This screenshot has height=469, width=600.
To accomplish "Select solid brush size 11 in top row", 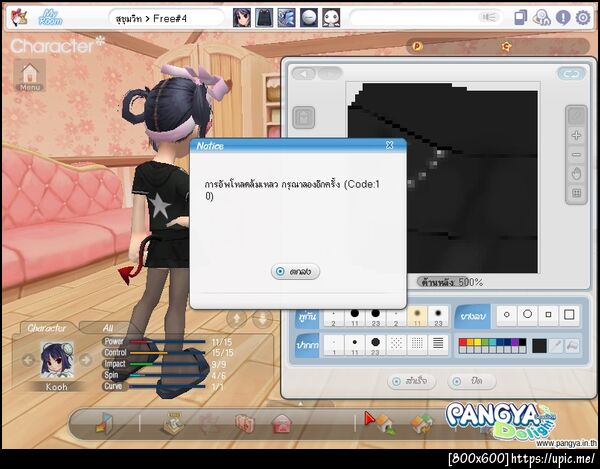I will (355, 317).
